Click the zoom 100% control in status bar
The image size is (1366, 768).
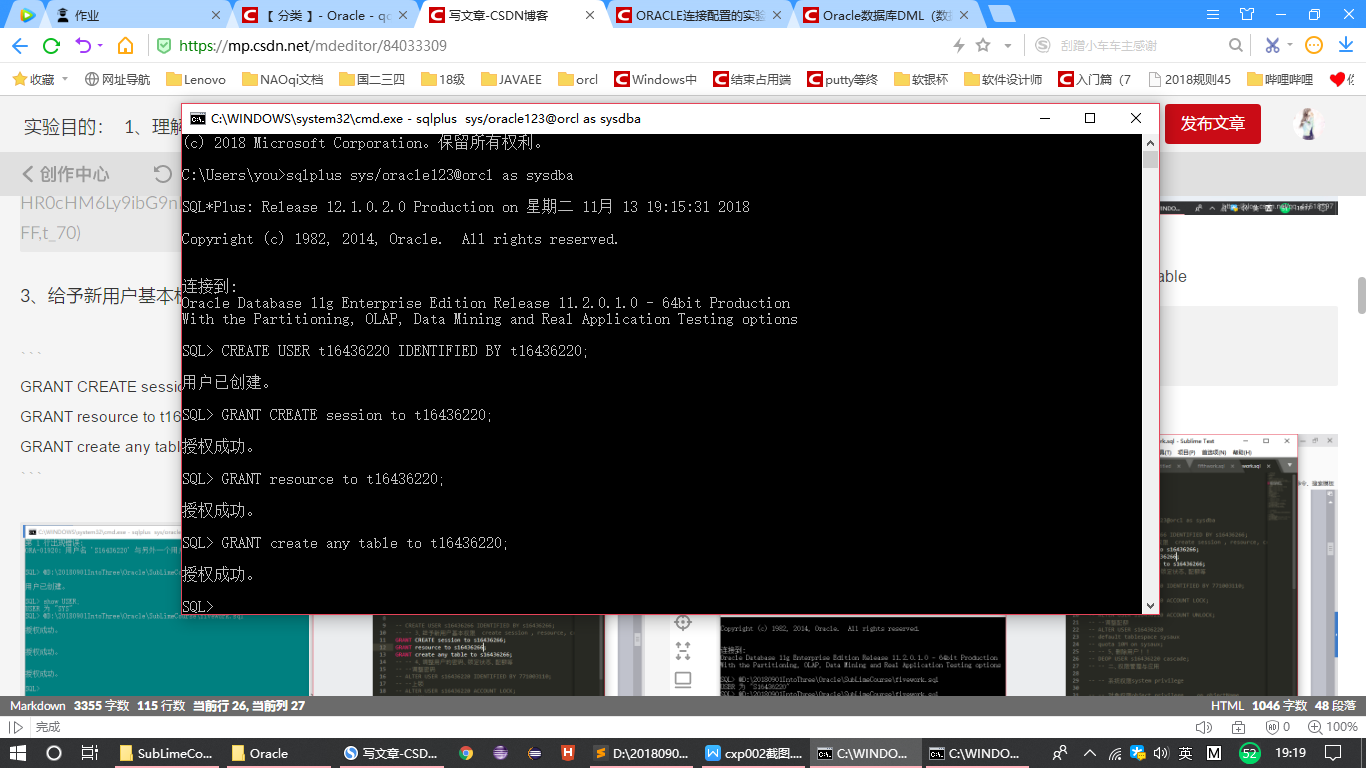(x=1332, y=727)
